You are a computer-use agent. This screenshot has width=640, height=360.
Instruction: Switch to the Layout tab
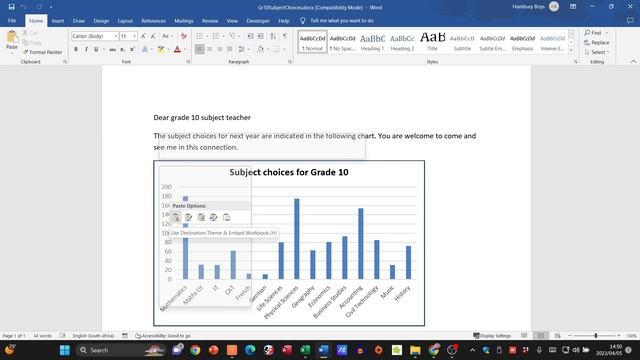pos(125,20)
